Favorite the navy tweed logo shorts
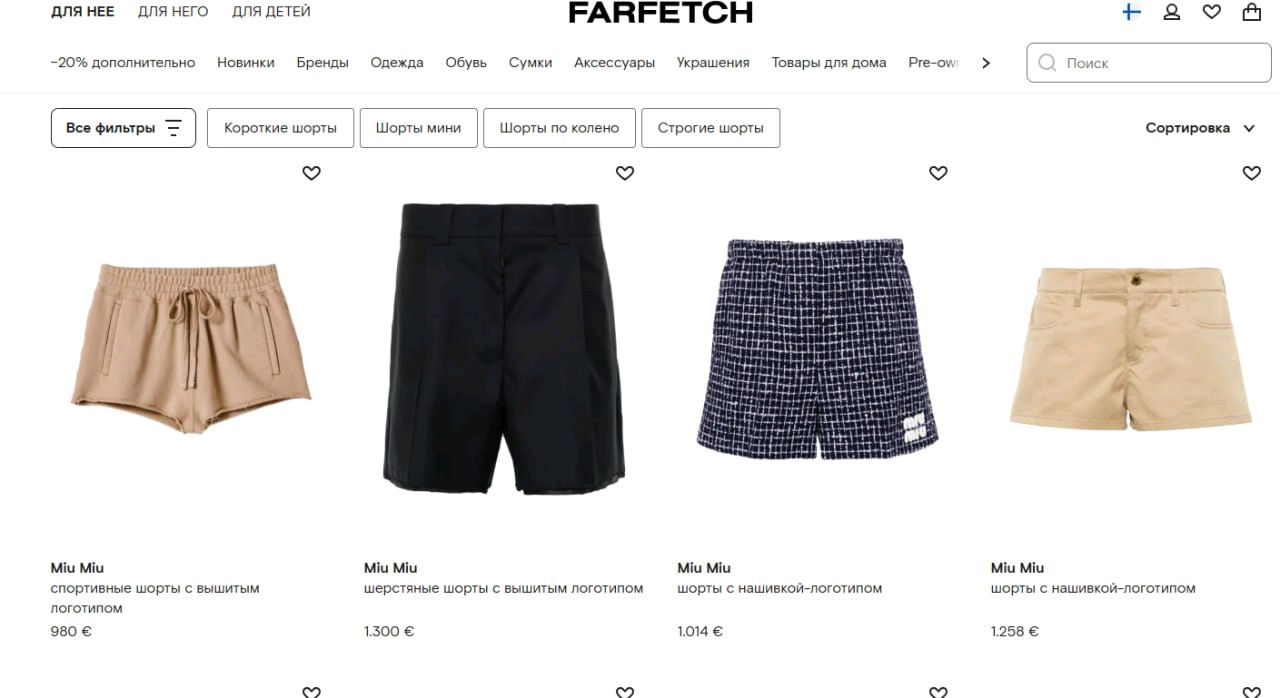 pyautogui.click(x=938, y=173)
